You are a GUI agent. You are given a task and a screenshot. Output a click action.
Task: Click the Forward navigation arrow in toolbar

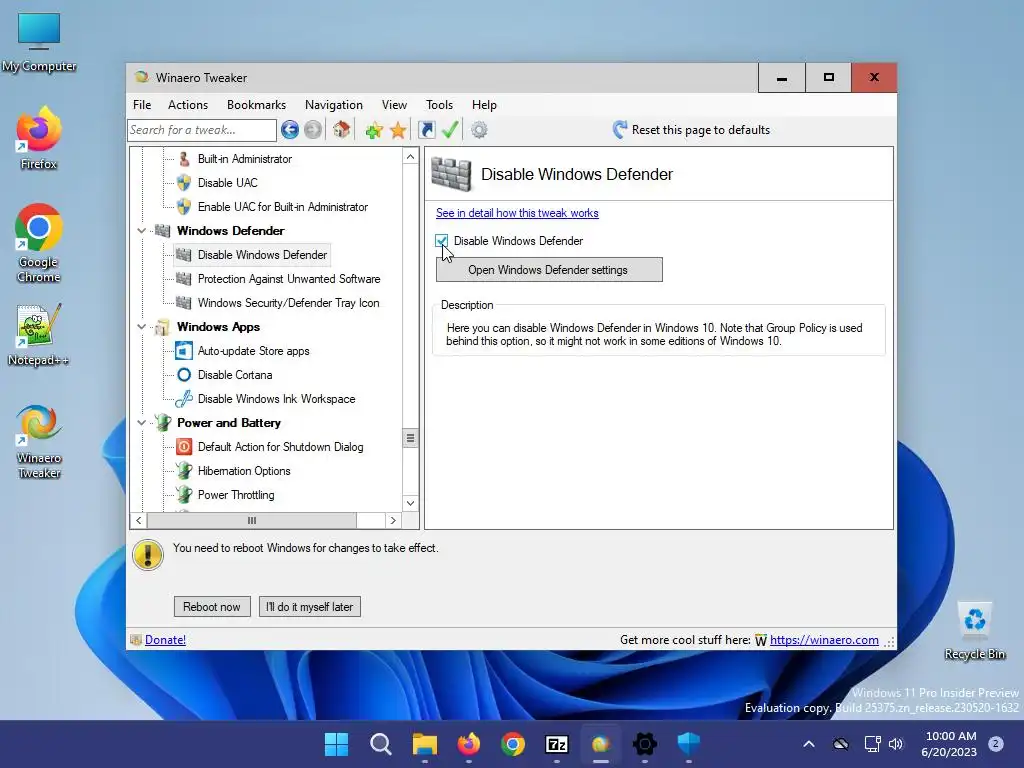click(x=313, y=130)
